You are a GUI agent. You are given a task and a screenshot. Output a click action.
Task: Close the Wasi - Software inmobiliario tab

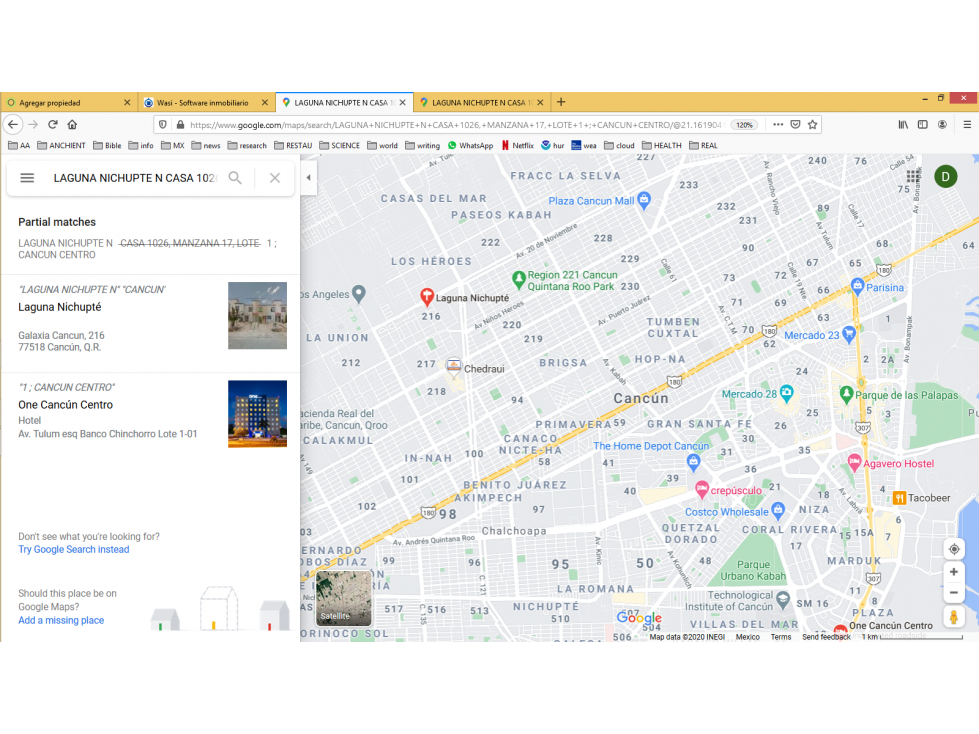point(265,102)
